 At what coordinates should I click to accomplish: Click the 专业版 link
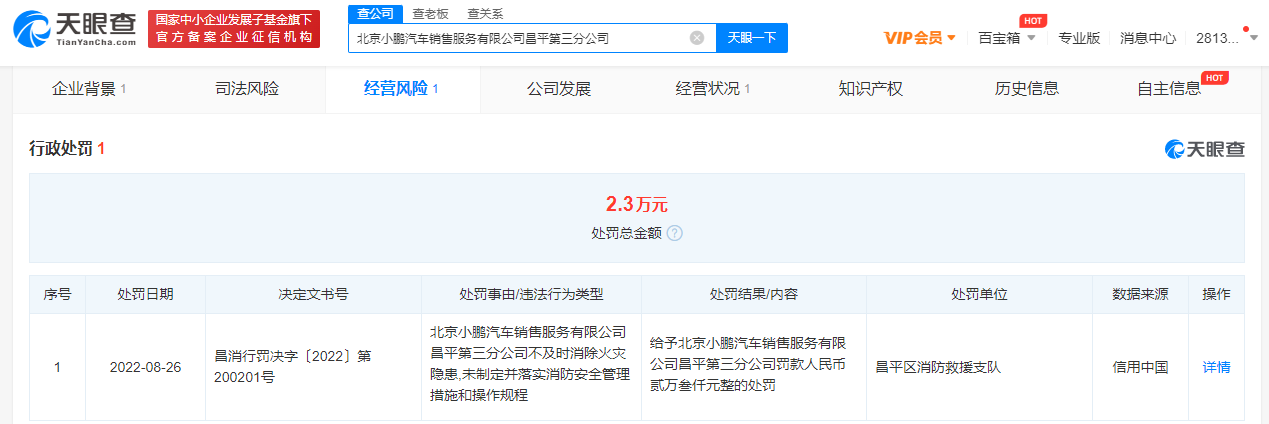(1079, 38)
